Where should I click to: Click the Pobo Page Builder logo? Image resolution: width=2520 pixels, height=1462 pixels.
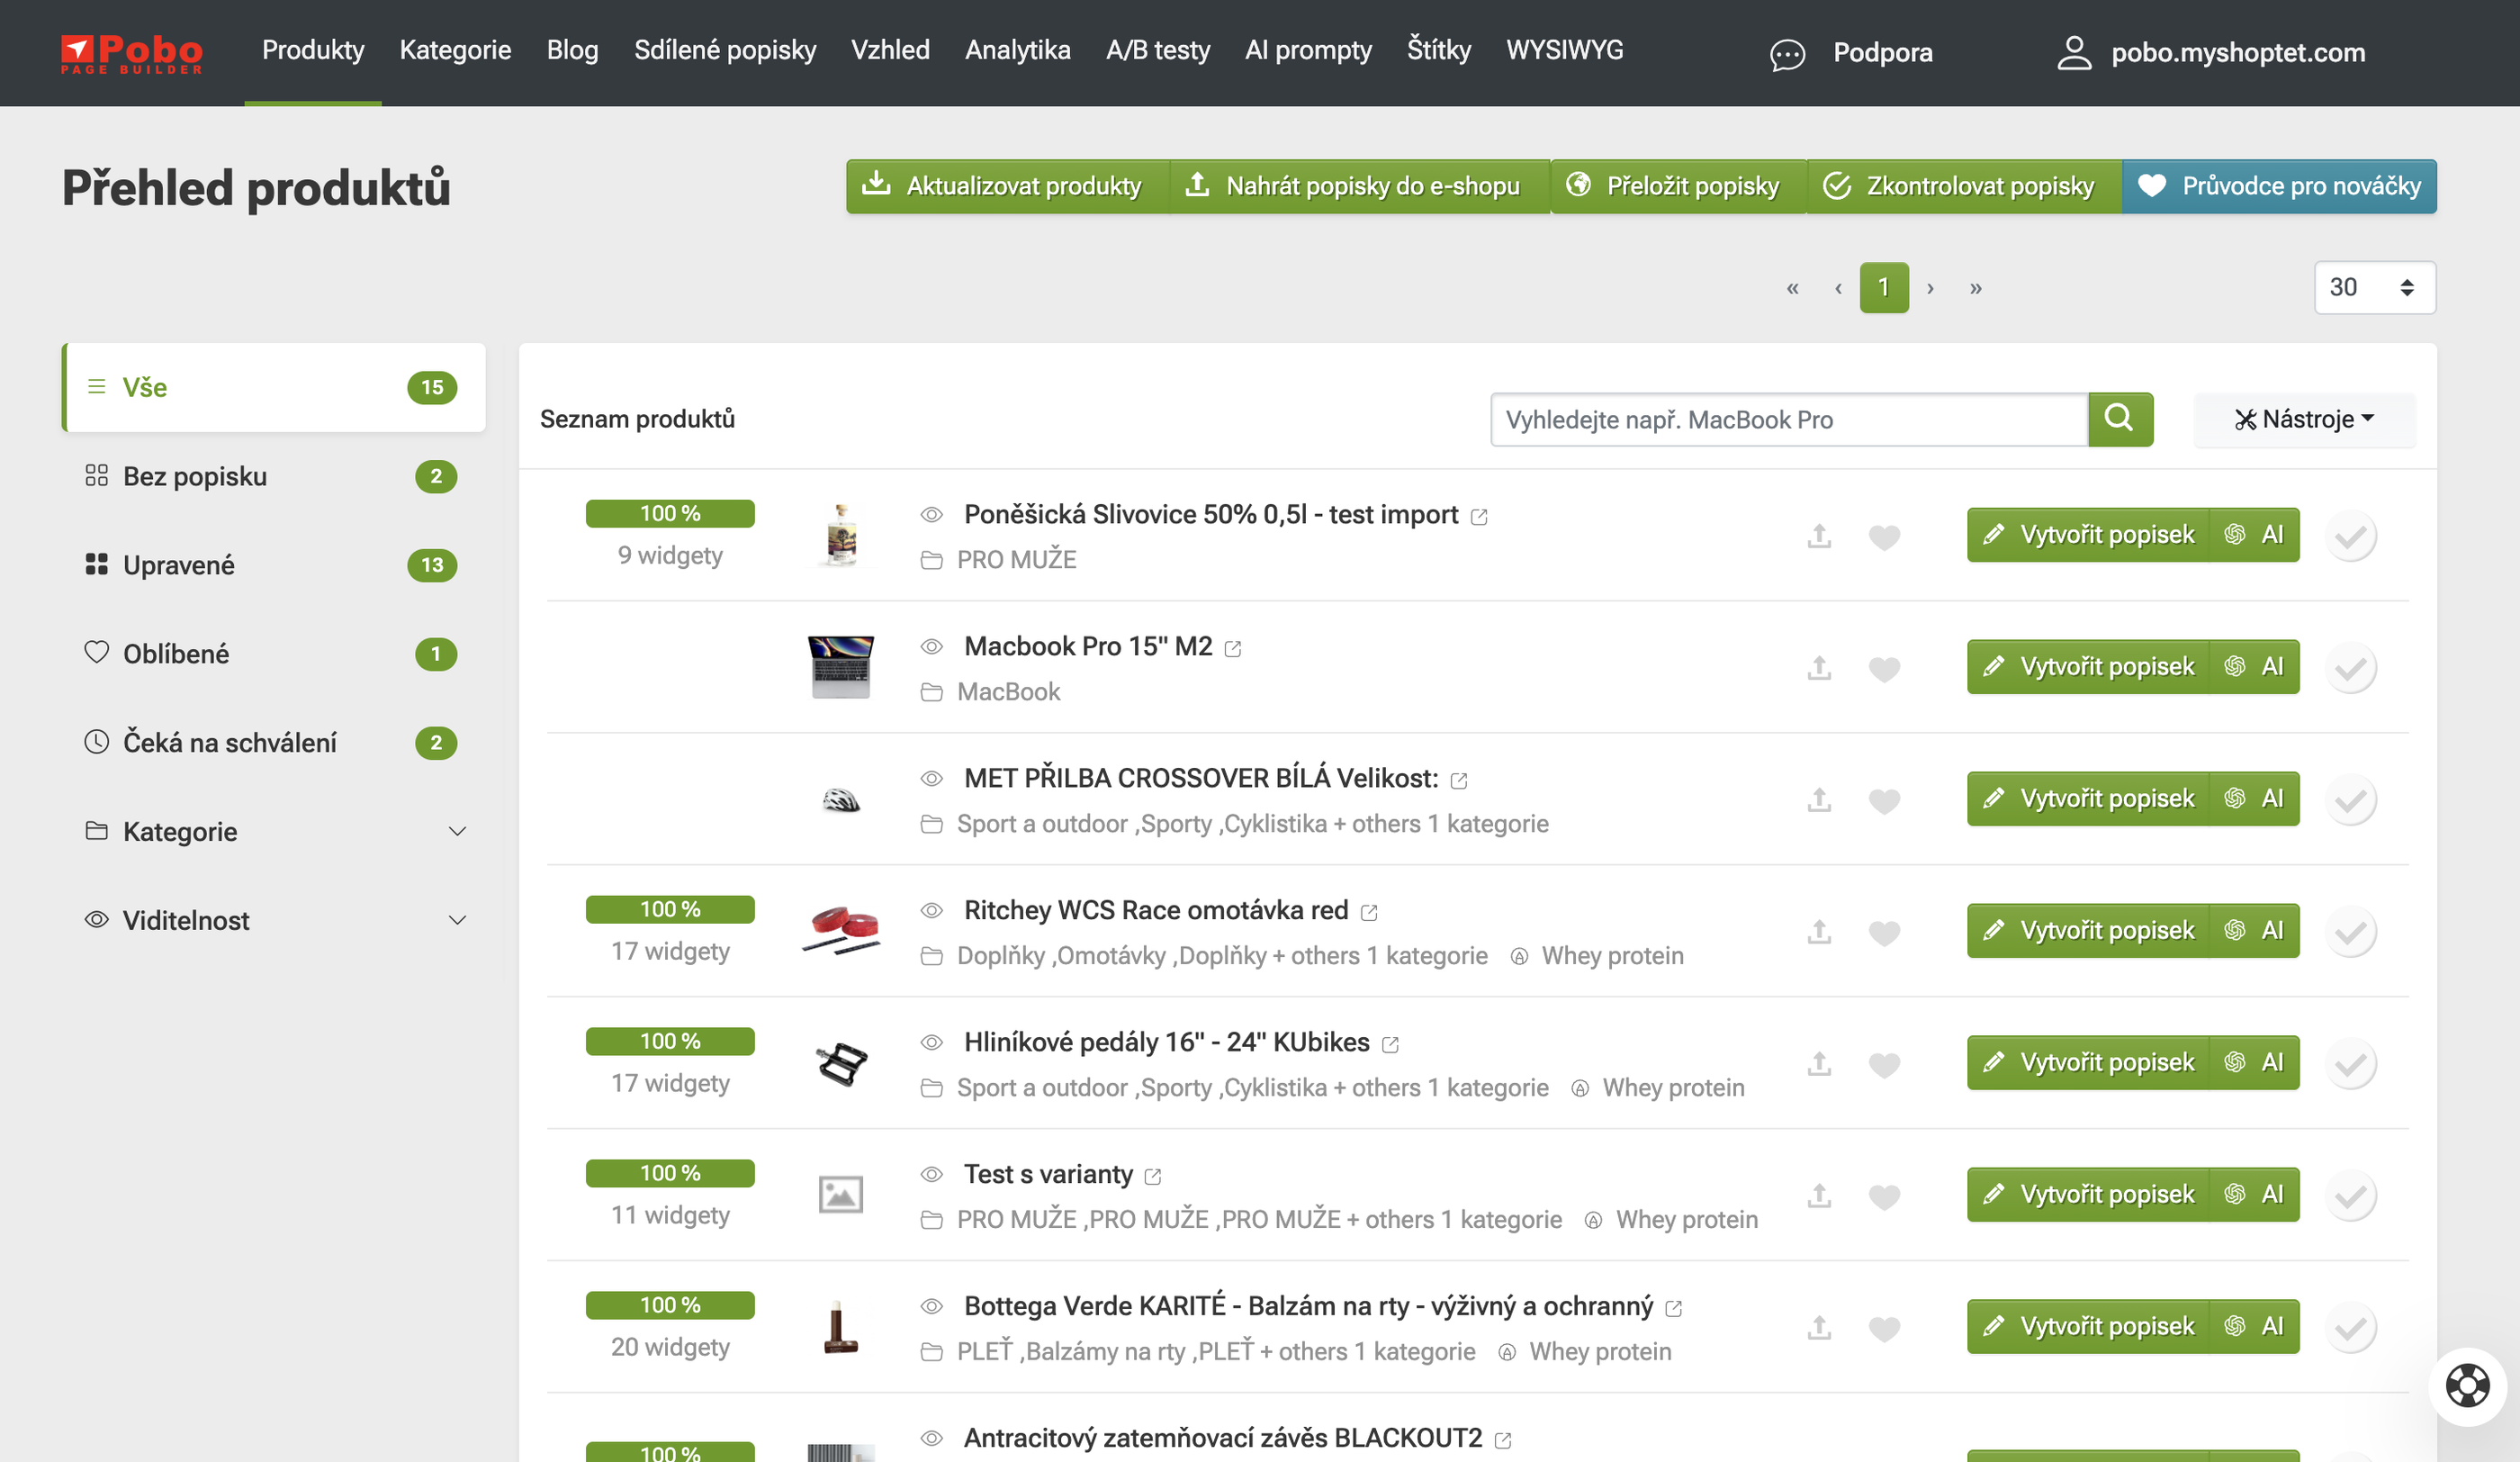[131, 53]
